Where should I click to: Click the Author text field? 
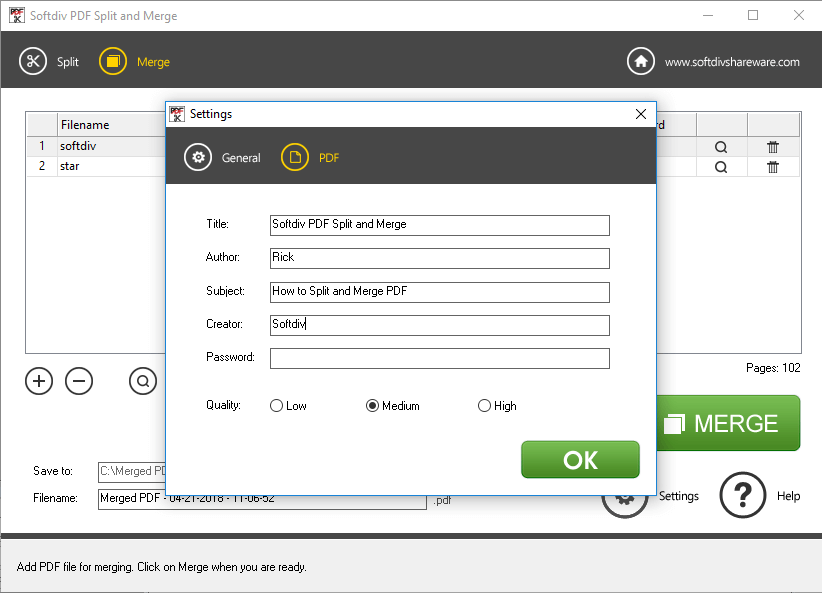tap(439, 258)
